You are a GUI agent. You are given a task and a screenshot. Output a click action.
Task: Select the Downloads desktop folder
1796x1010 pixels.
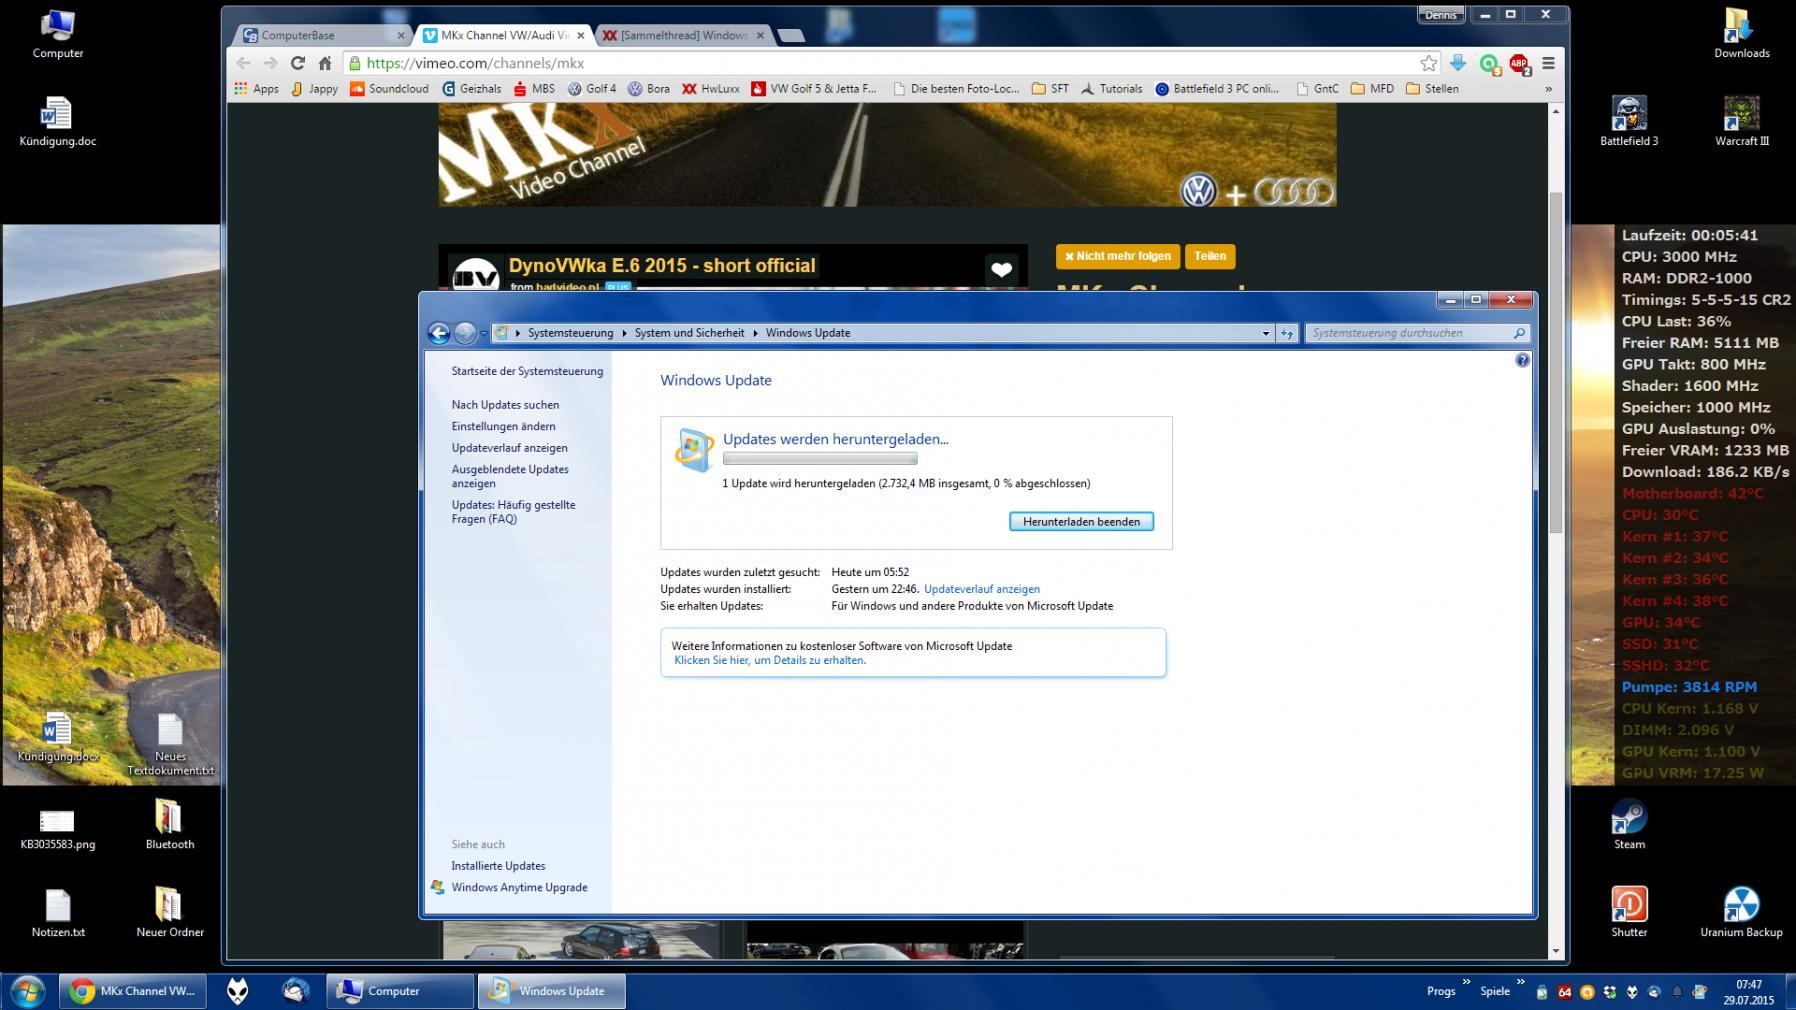(x=1742, y=34)
